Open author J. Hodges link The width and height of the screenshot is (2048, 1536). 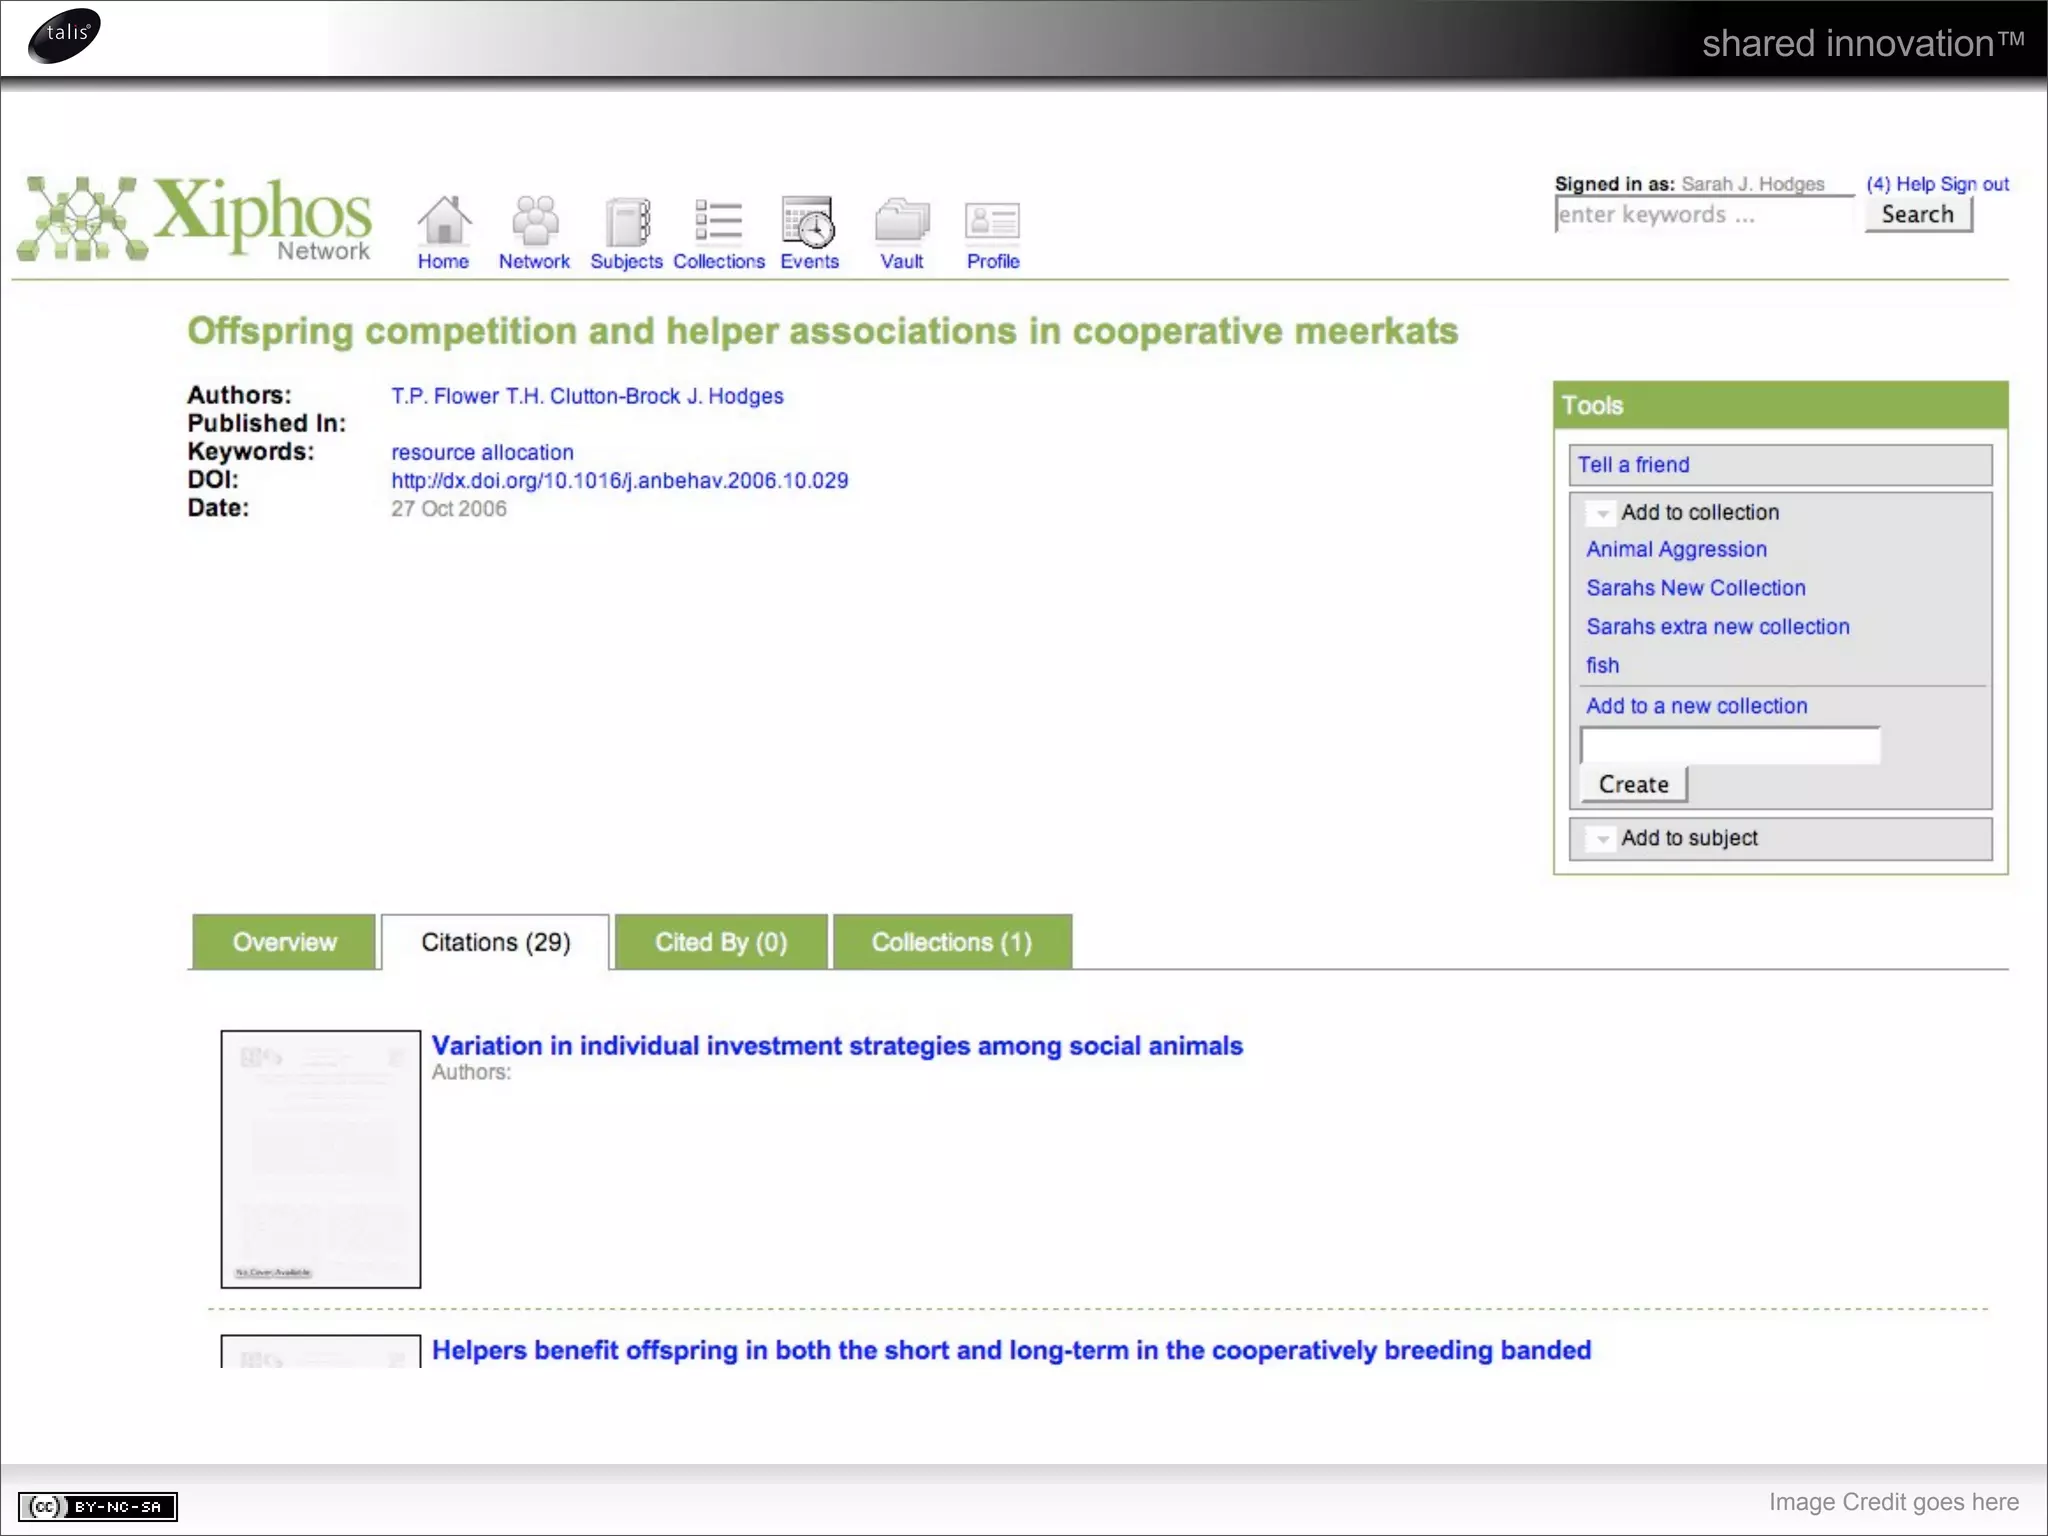(x=735, y=396)
